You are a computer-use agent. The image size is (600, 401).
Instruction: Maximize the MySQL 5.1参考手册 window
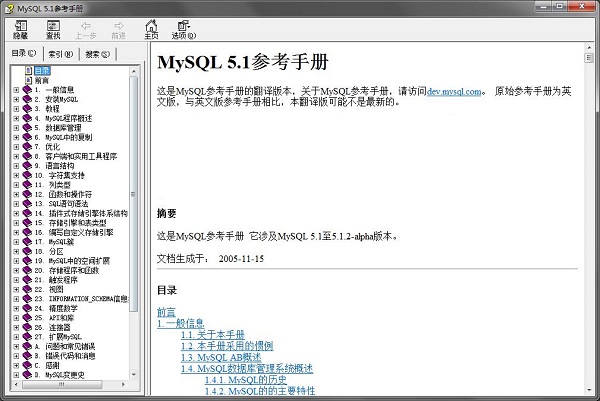click(560, 7)
